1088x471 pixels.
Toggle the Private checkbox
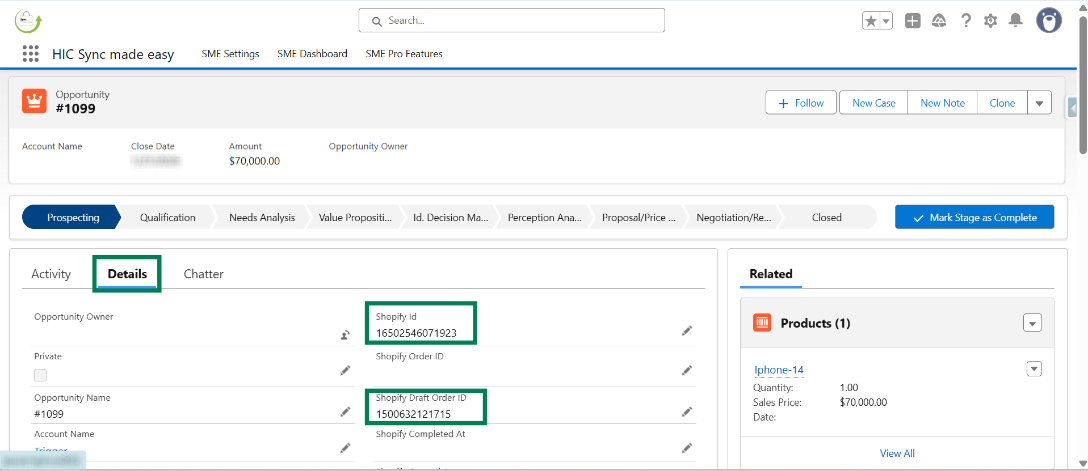(x=41, y=375)
